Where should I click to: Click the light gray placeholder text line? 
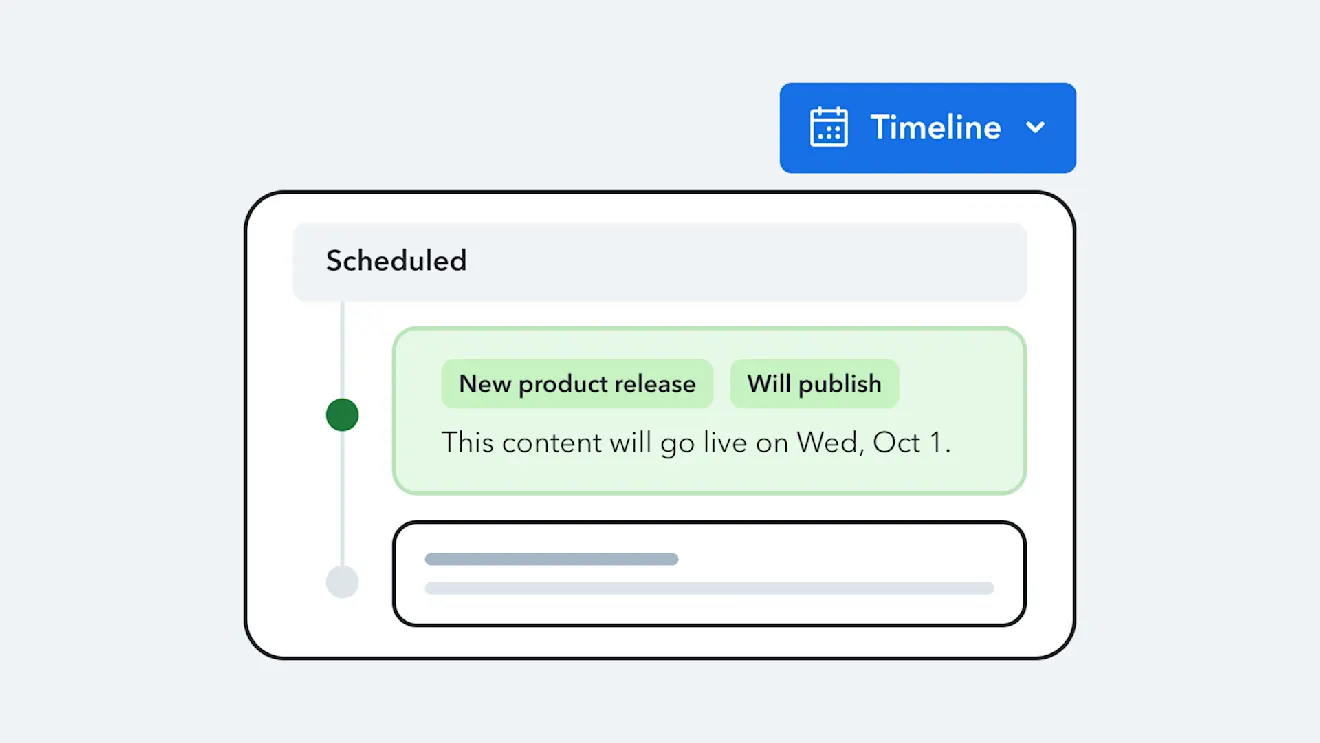click(709, 588)
